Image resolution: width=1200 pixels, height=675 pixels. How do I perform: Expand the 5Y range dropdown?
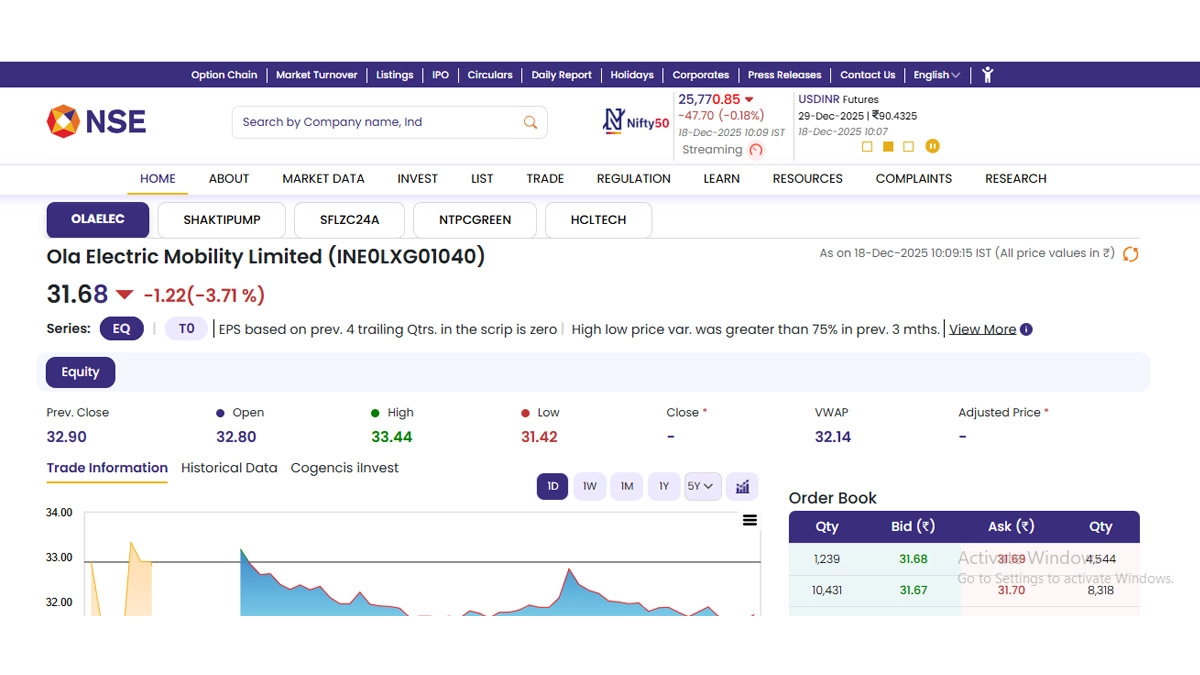coord(702,487)
